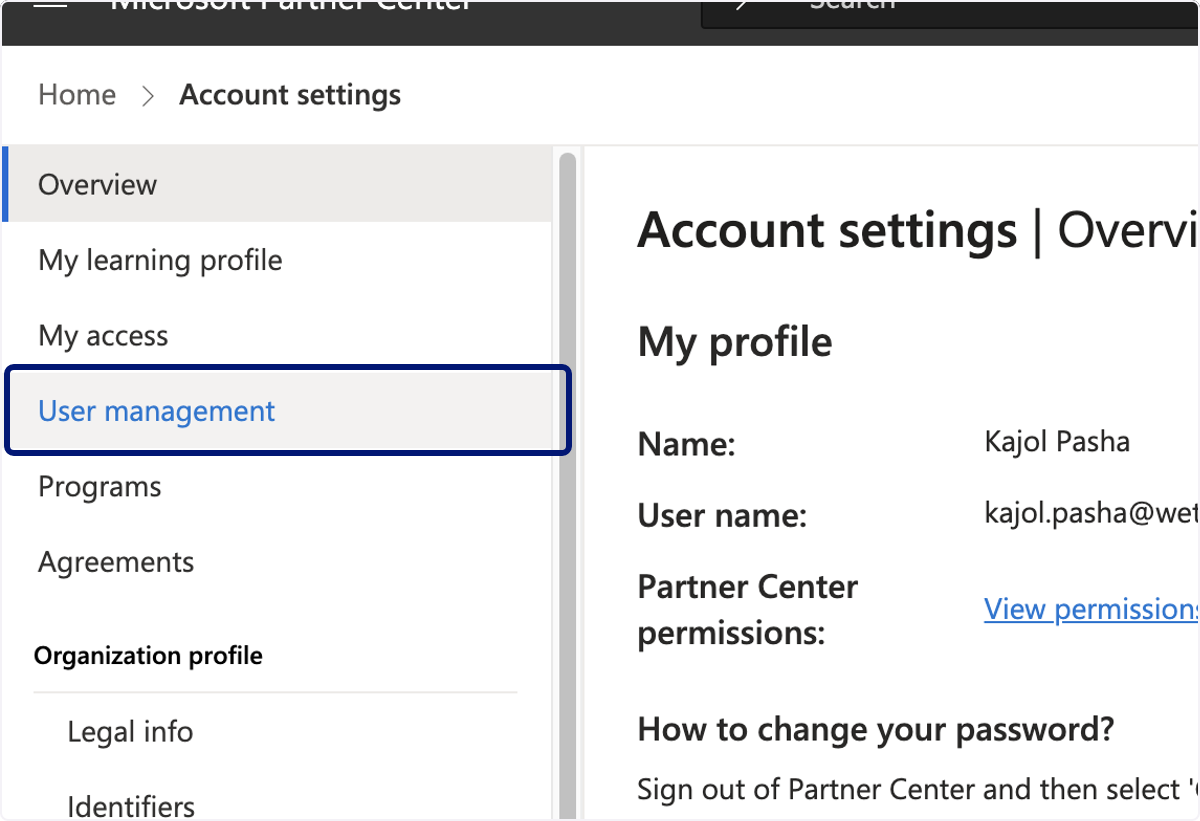Click the My profile heading
The width and height of the screenshot is (1200, 821).
[735, 342]
